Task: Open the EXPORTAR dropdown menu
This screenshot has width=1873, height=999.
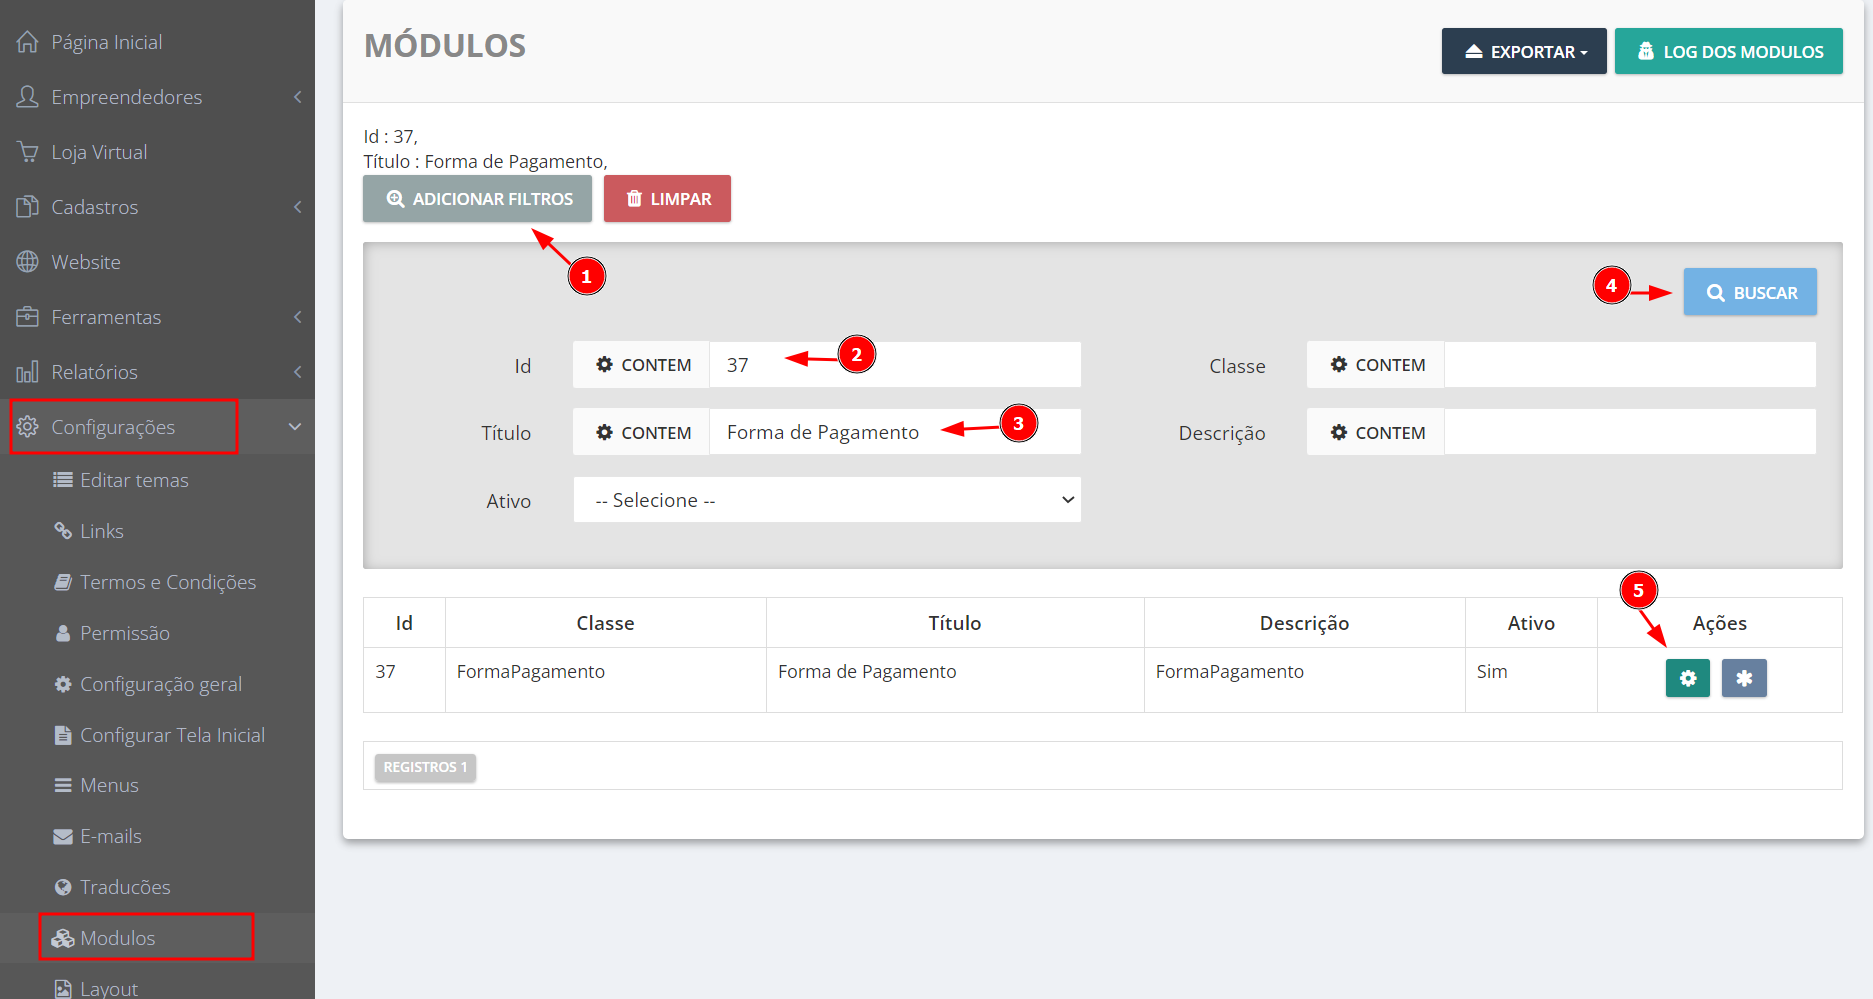Action: pos(1523,51)
